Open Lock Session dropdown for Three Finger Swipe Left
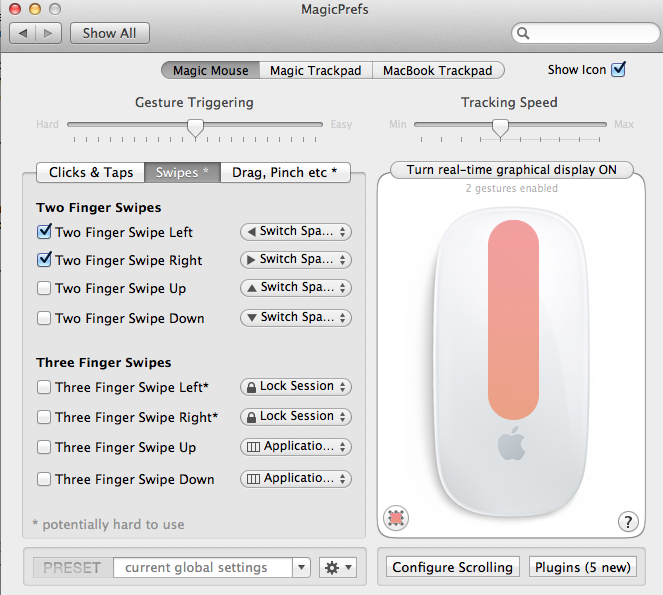 (296, 387)
